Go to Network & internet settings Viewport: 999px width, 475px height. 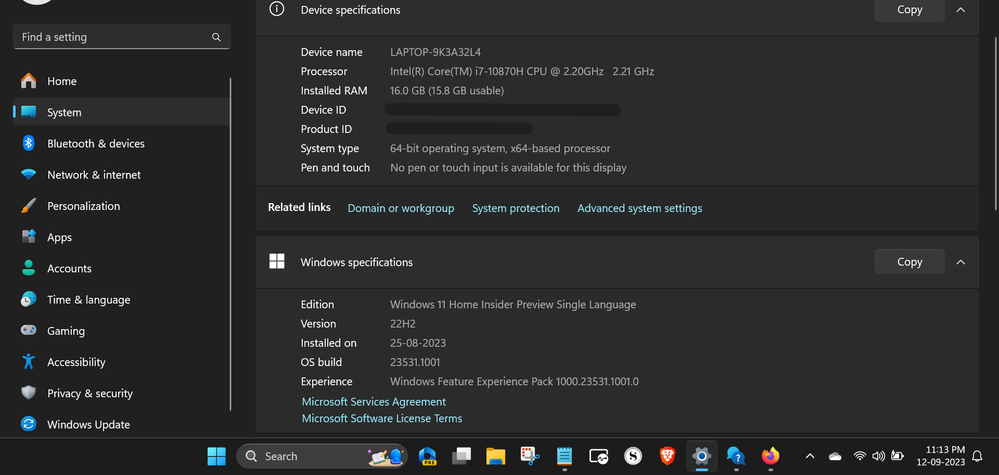(x=121, y=174)
